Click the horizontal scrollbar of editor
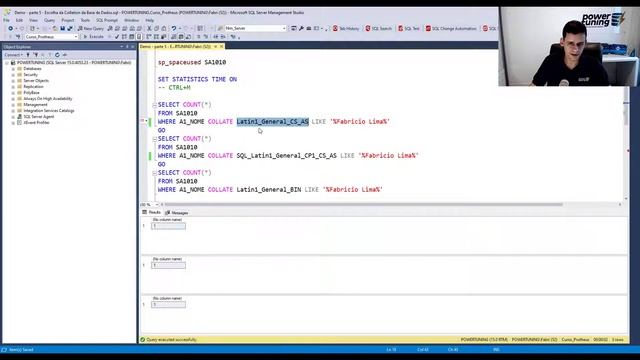The image size is (640, 360). [x=363, y=204]
